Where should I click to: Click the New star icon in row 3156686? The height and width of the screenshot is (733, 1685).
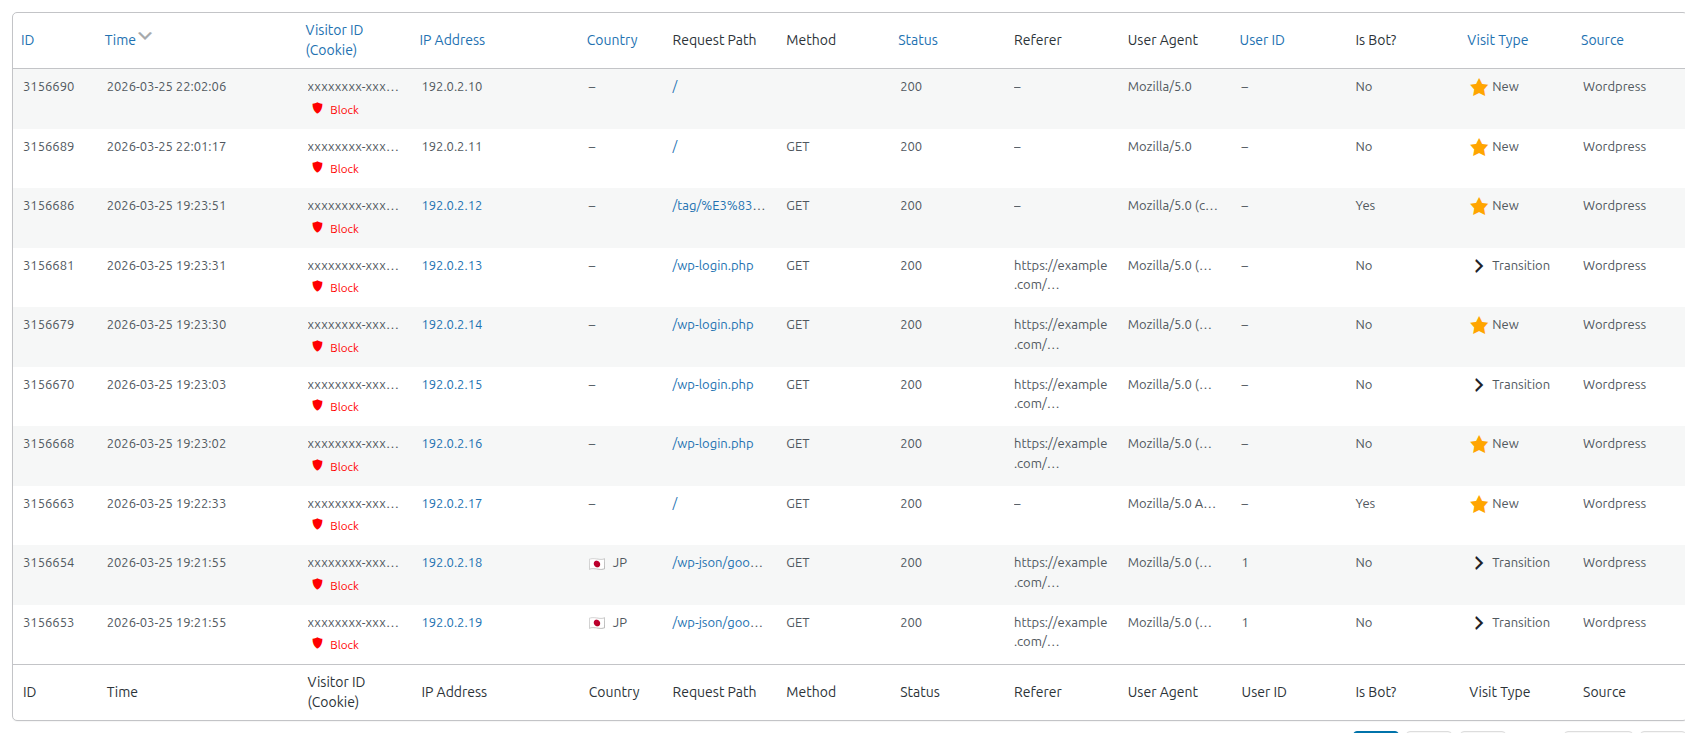1479,206
